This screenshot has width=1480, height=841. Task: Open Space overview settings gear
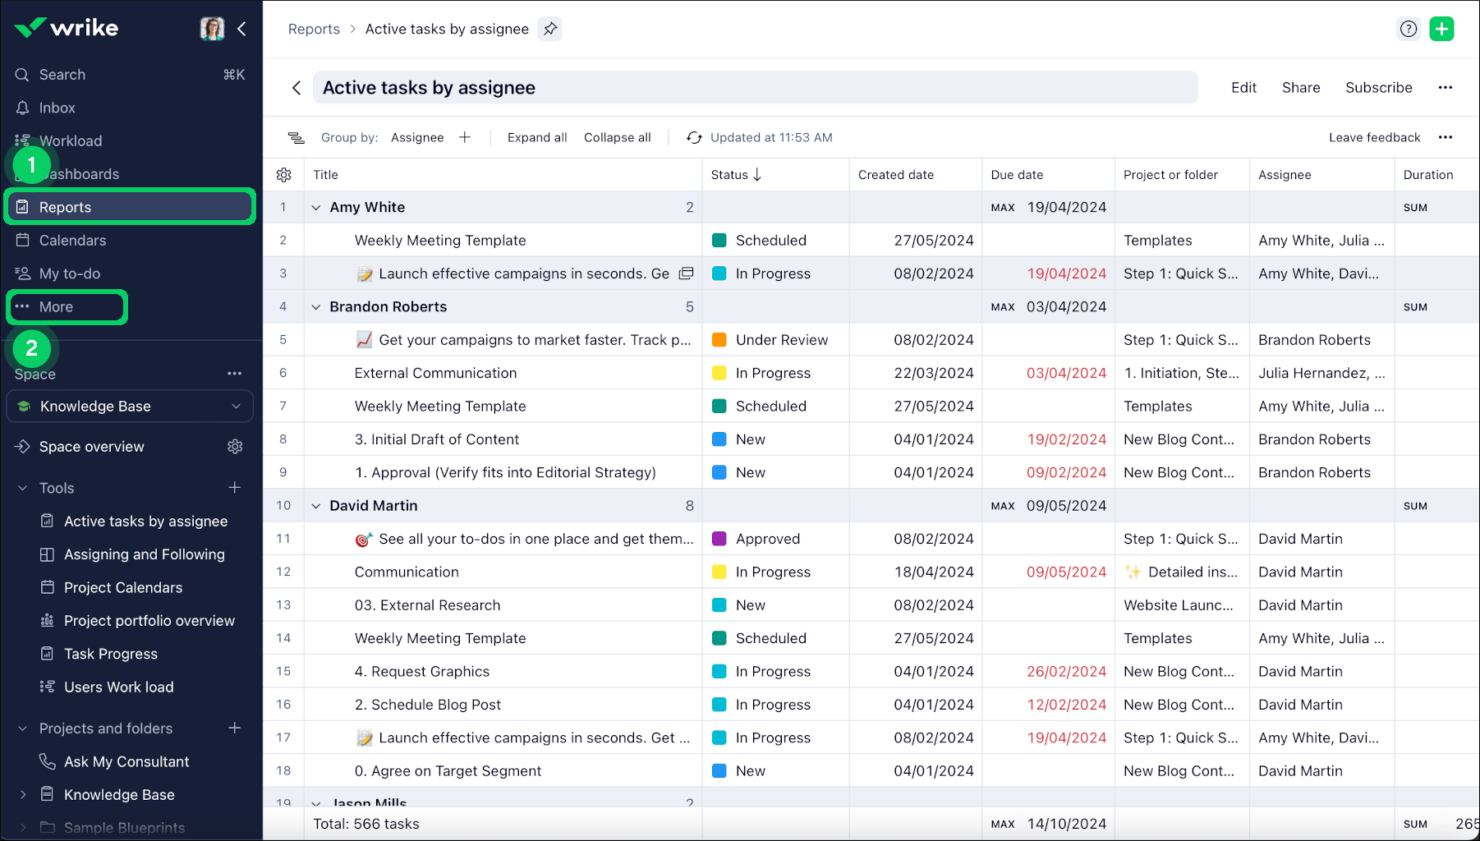234,446
